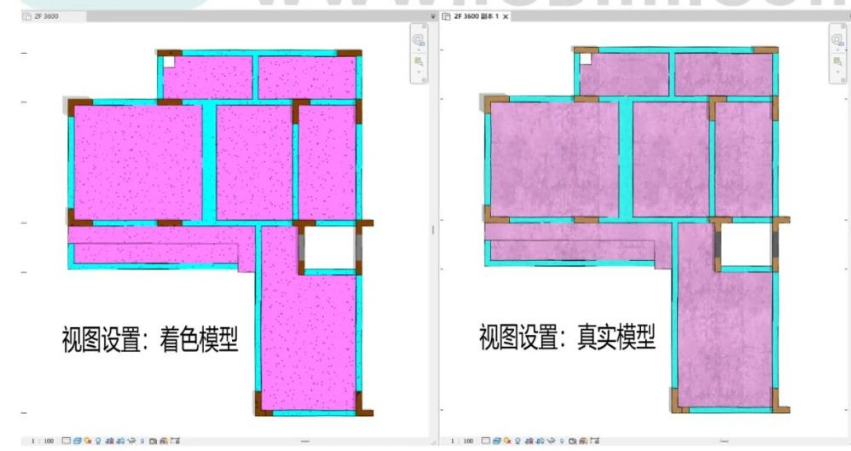Open Temporary View Properties in 副本 1 pane
The image size is (851, 451).
pos(572,441)
